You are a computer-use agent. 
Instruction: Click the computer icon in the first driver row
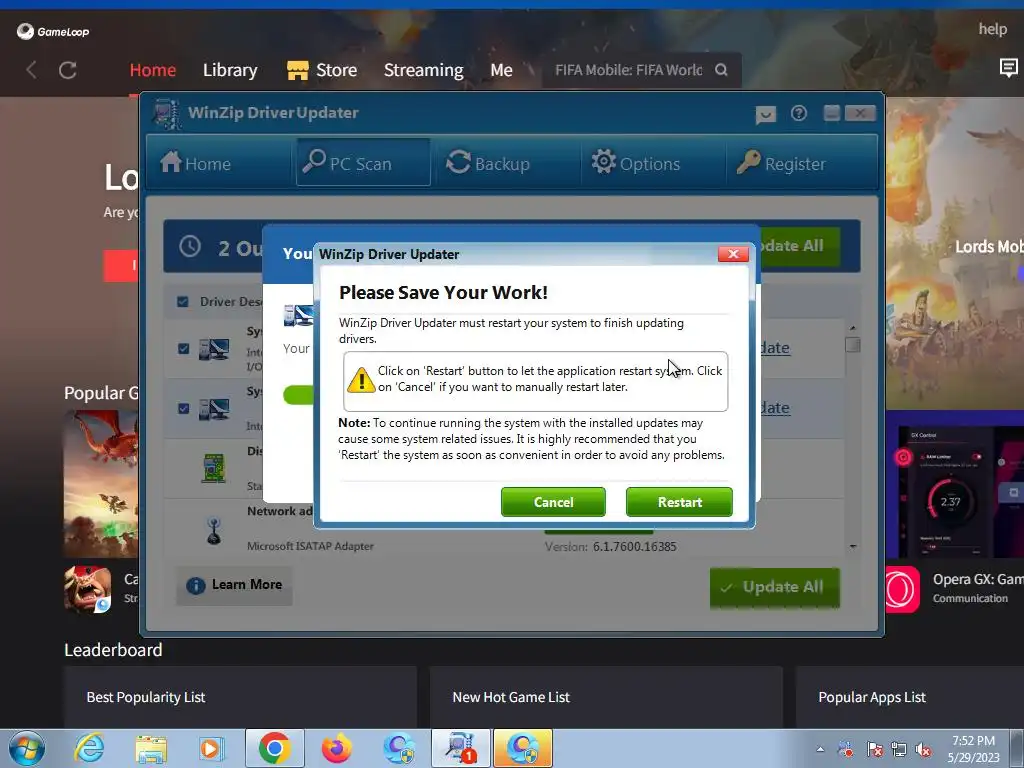tap(214, 349)
